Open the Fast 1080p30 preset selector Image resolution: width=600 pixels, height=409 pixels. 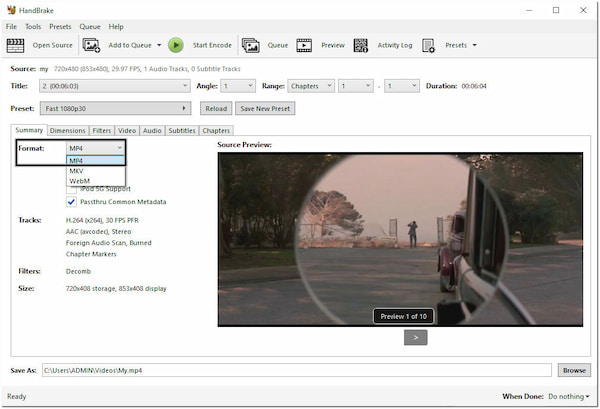point(116,109)
